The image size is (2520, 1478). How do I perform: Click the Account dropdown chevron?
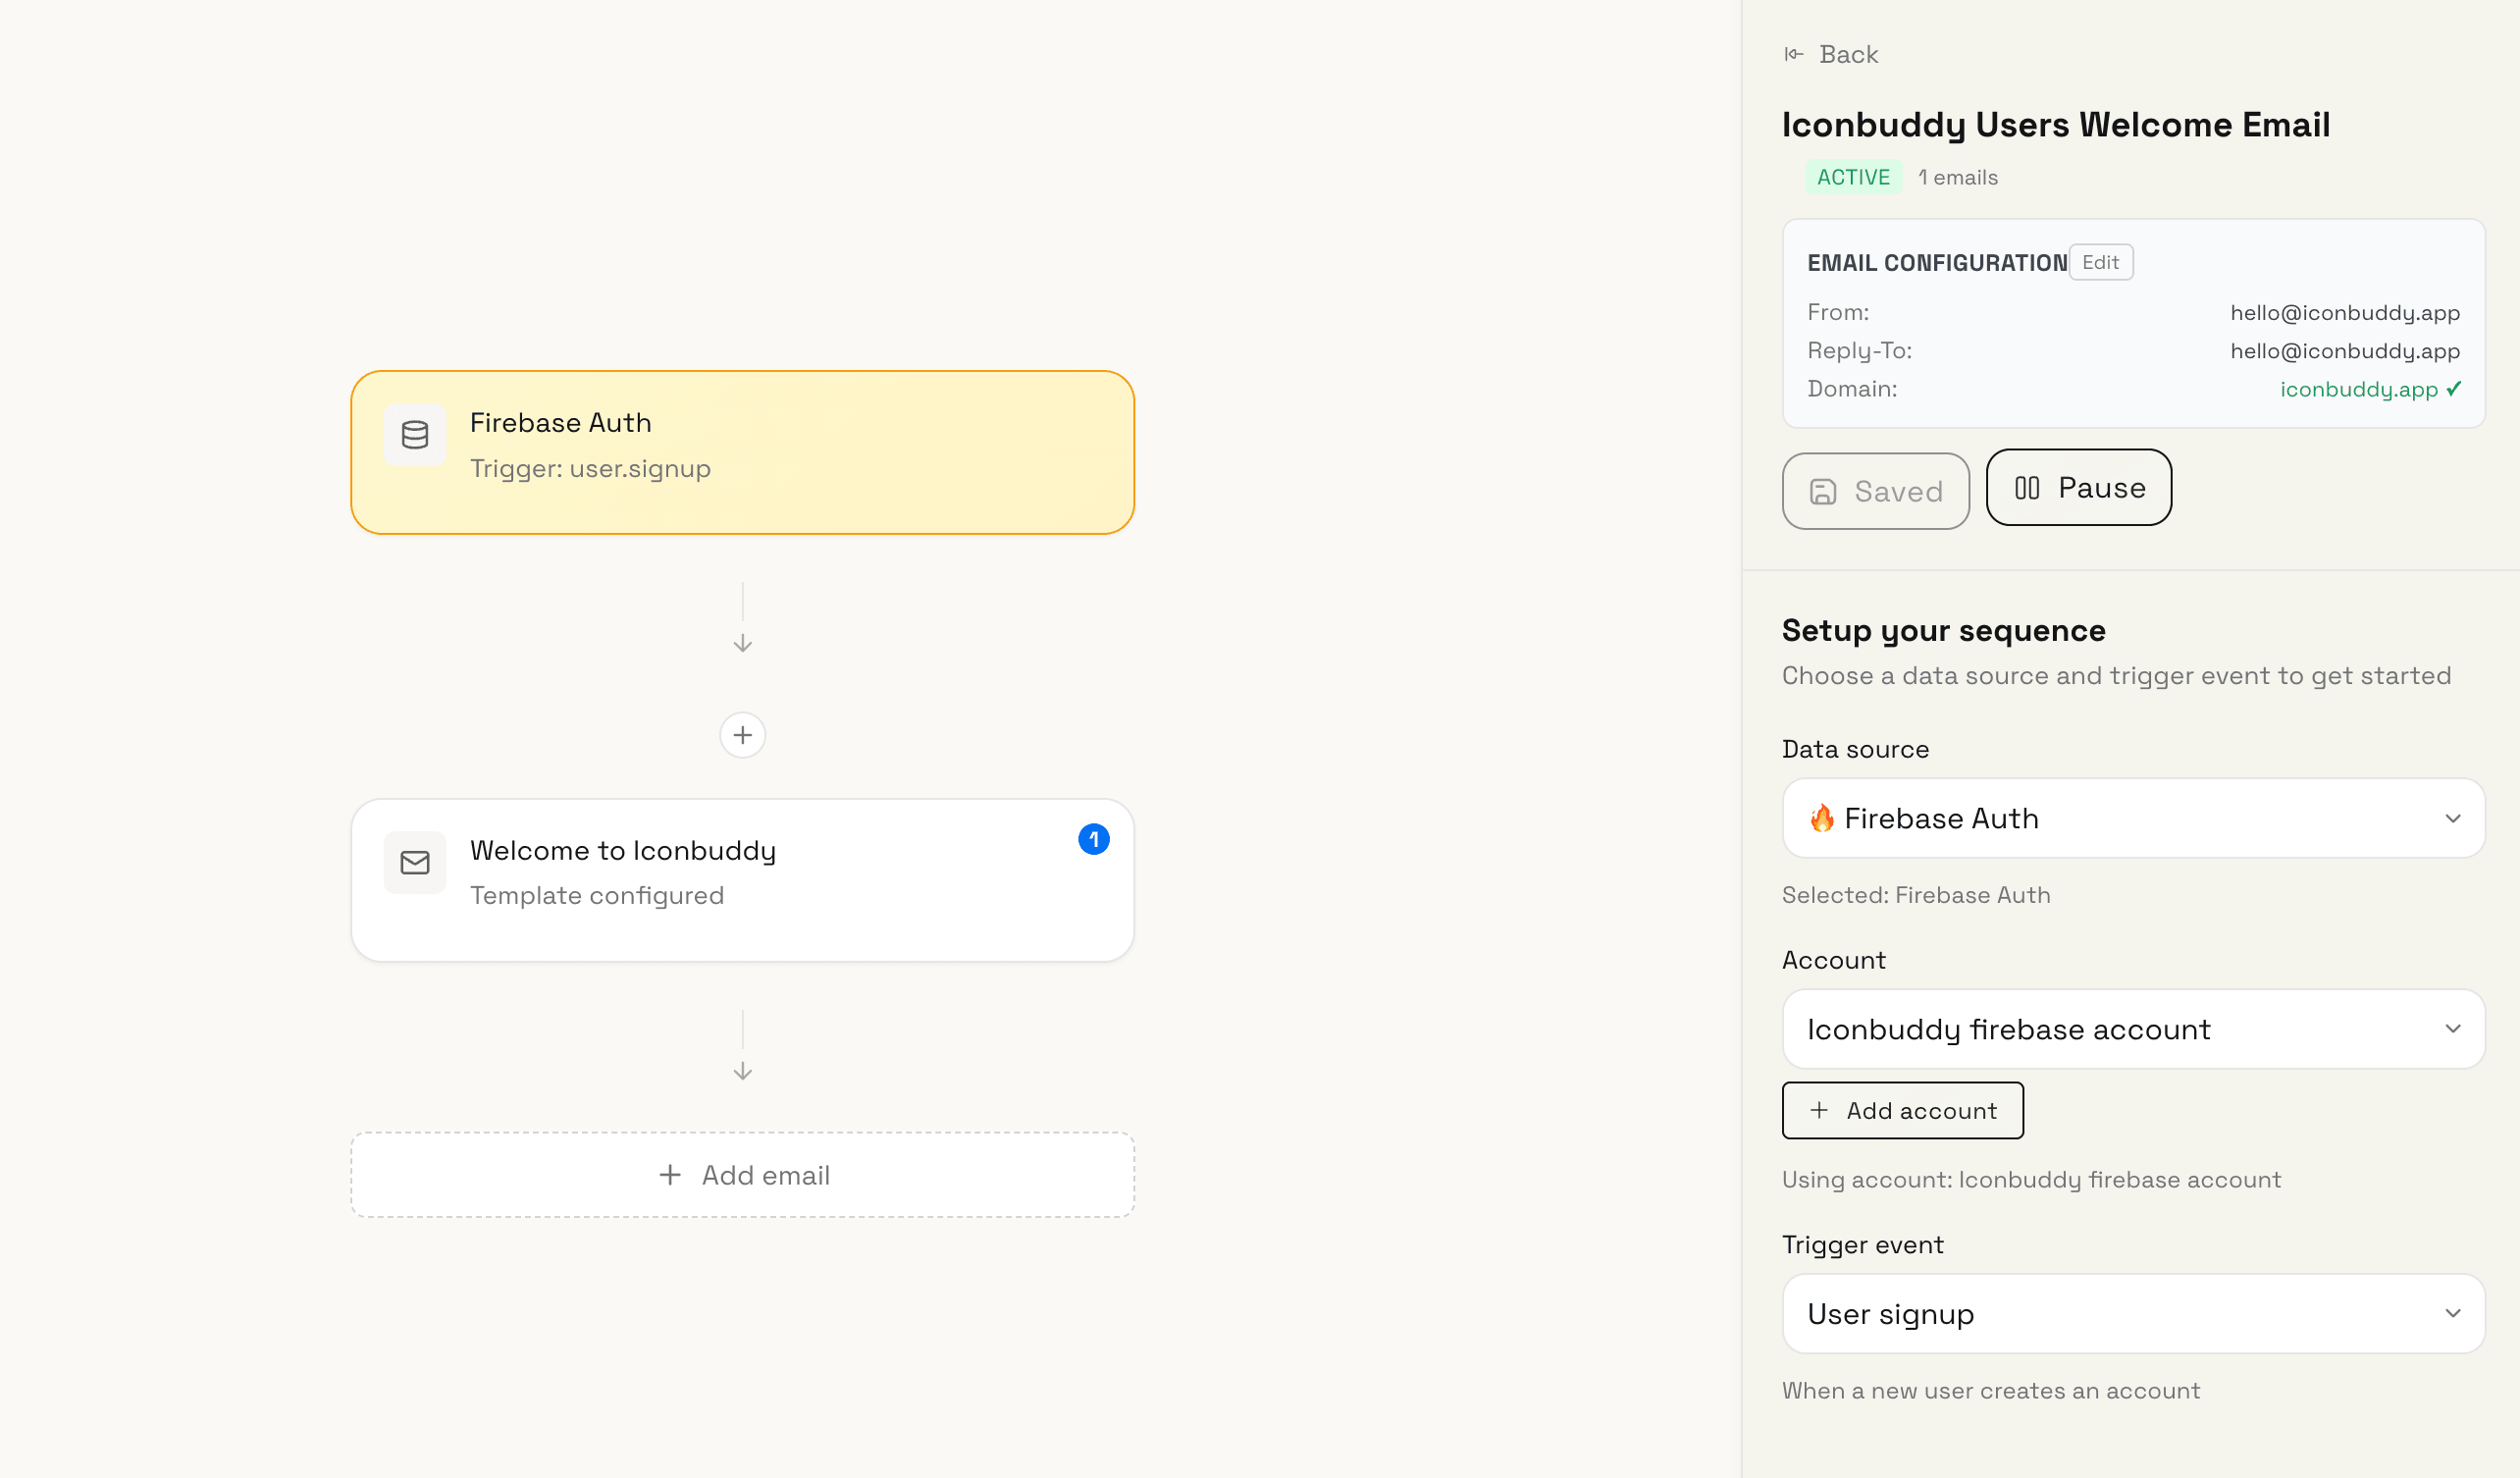[x=2453, y=1029]
